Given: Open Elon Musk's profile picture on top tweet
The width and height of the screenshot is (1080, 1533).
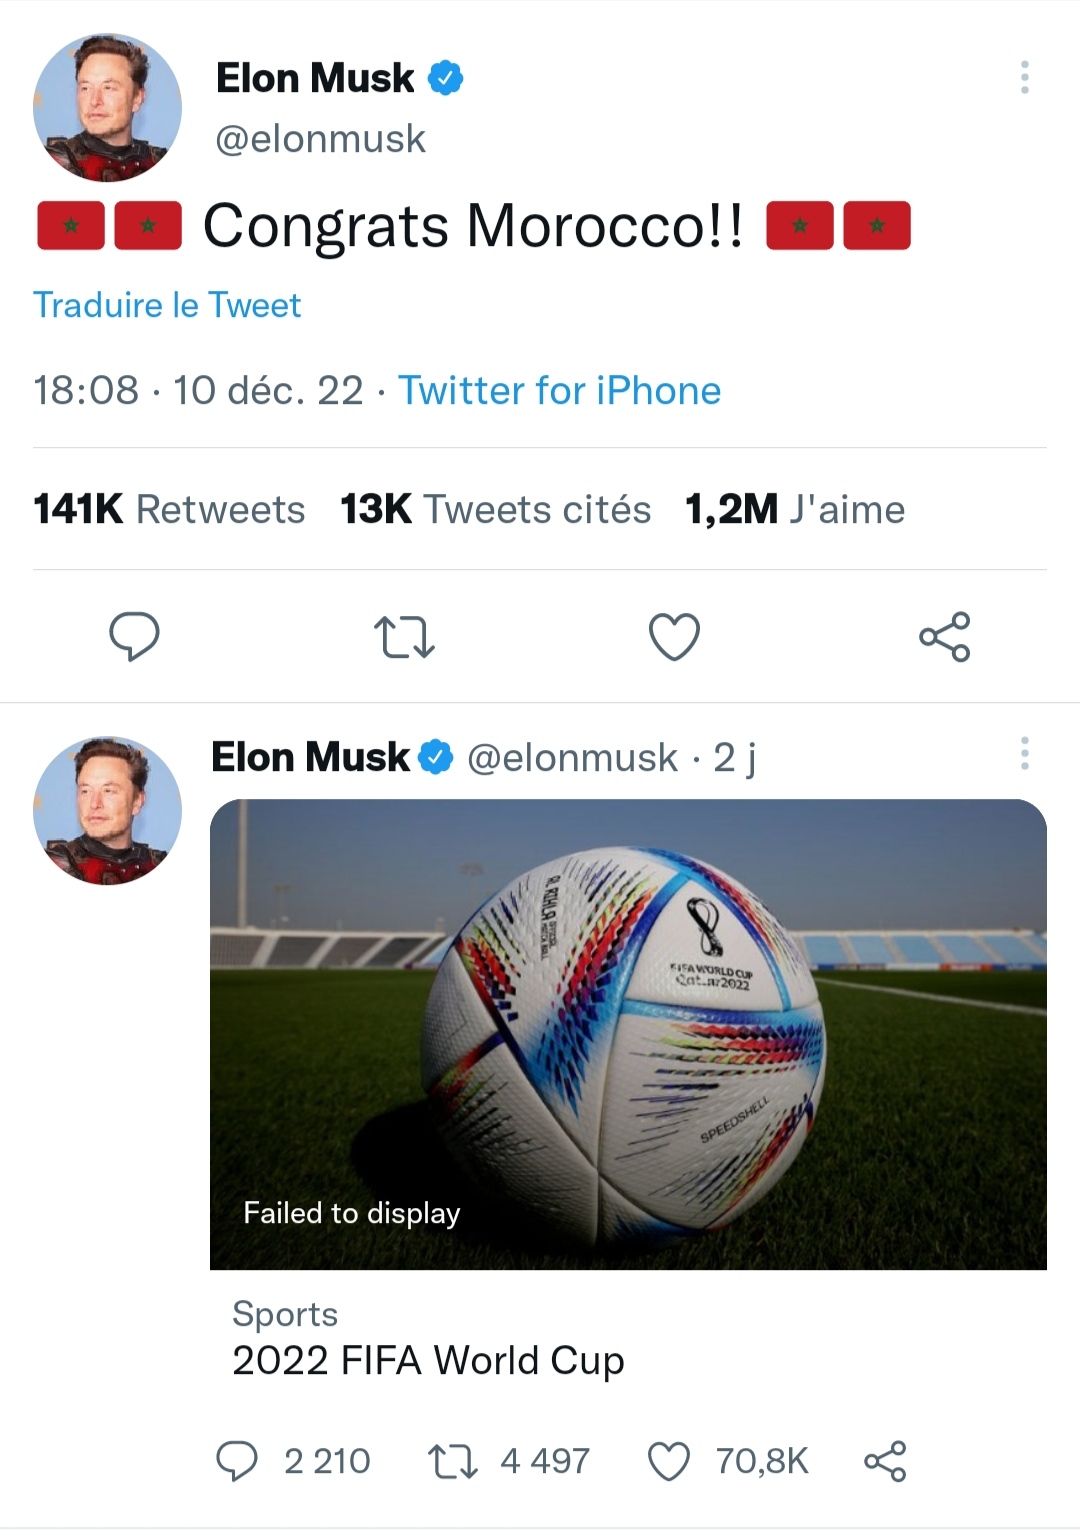Looking at the screenshot, I should 107,108.
